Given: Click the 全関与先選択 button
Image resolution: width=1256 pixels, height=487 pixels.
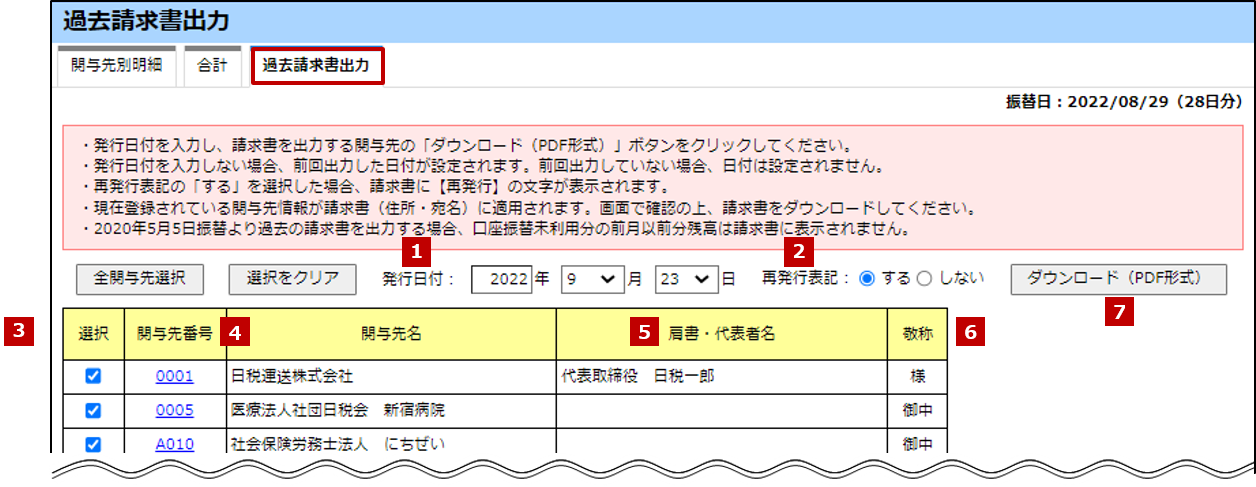Looking at the screenshot, I should click(140, 278).
